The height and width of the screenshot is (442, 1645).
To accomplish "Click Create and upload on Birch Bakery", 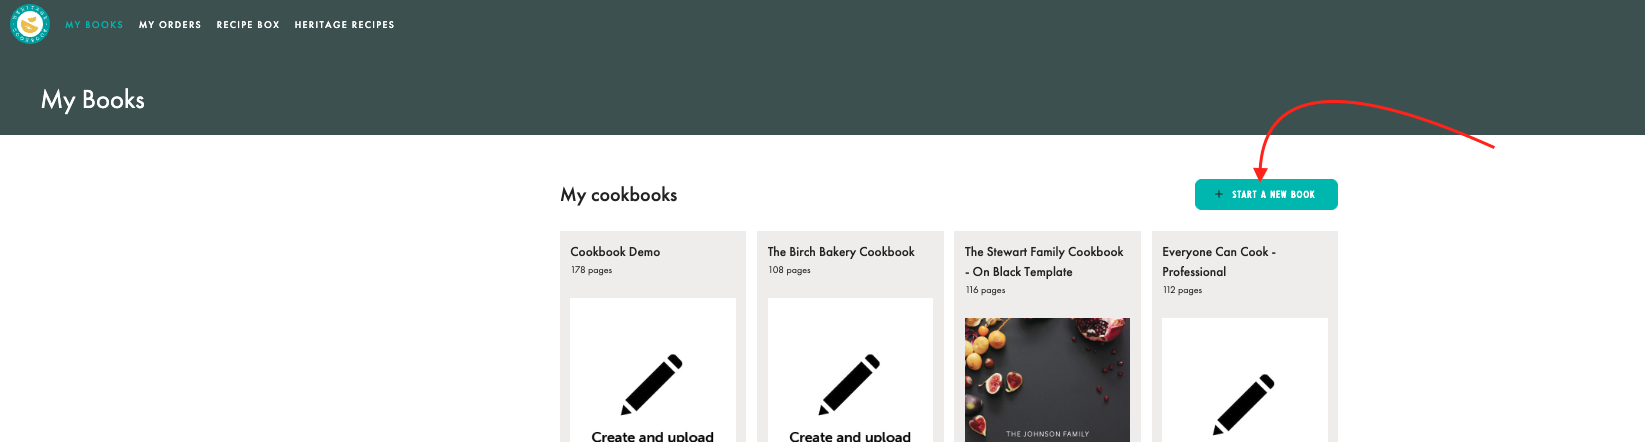I will click(x=850, y=436).
